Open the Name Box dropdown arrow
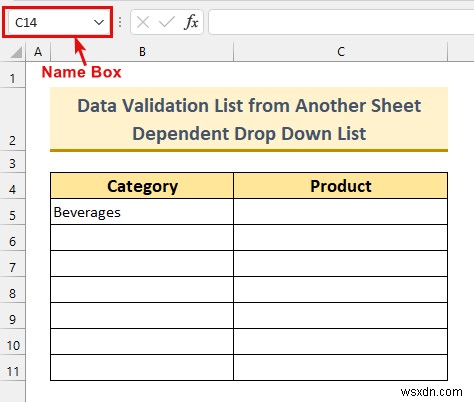Screen dimensions: 474x402 pyautogui.click(x=99, y=22)
